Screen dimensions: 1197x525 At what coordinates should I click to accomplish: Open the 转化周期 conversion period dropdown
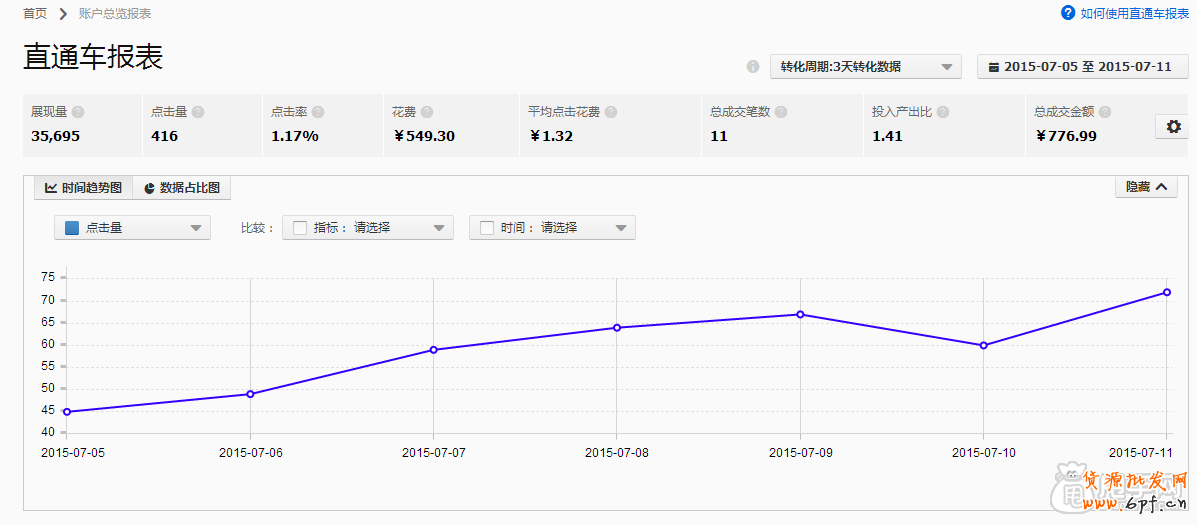click(x=865, y=67)
